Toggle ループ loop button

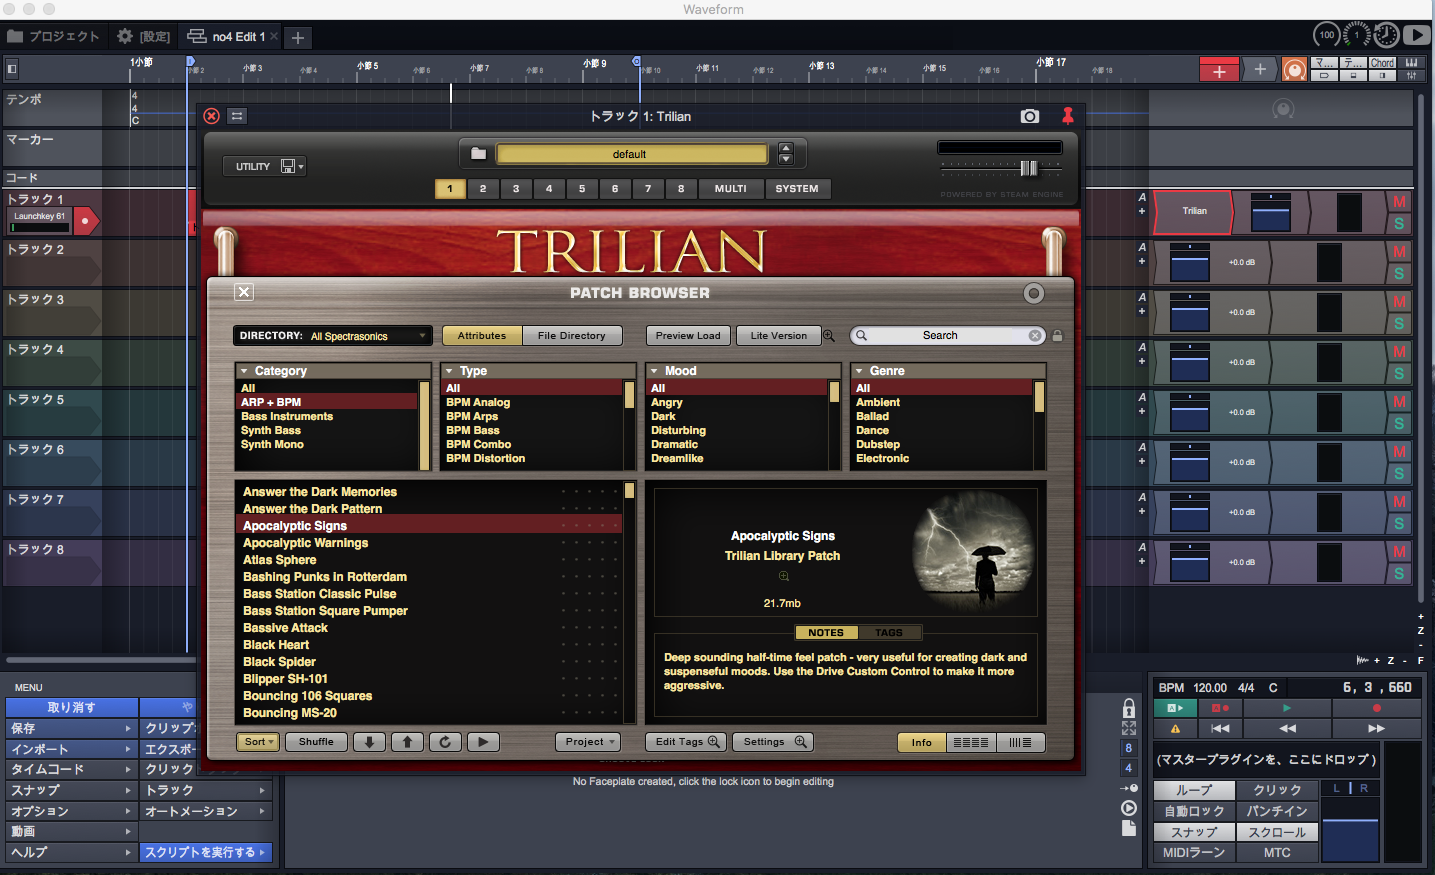[x=1194, y=790]
